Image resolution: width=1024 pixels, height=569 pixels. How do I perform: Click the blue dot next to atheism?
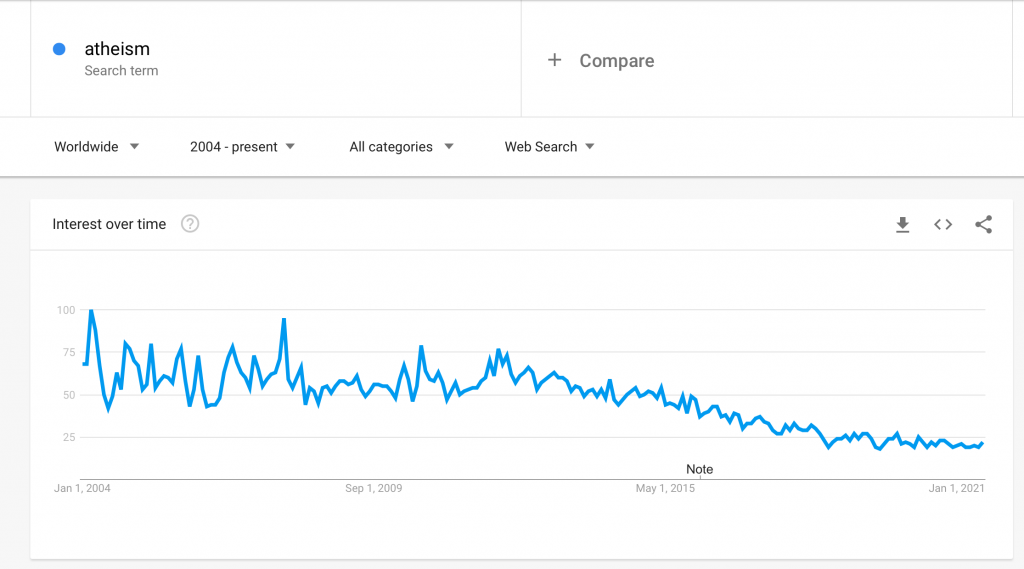[59, 49]
